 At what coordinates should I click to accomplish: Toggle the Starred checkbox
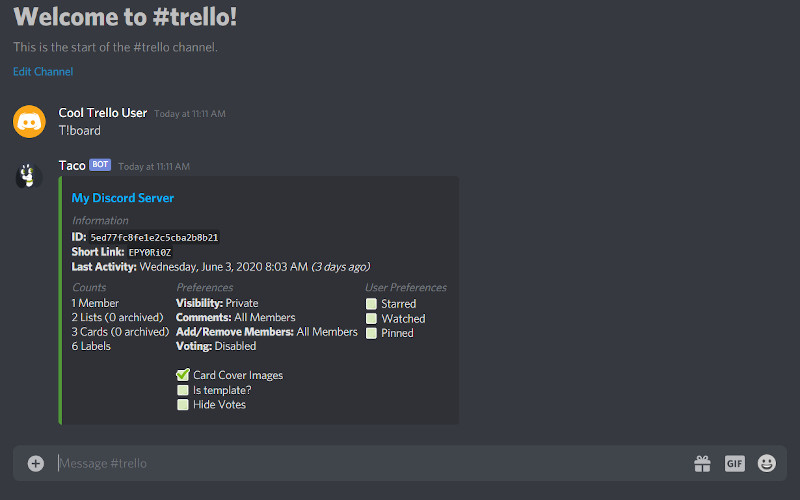click(371, 304)
